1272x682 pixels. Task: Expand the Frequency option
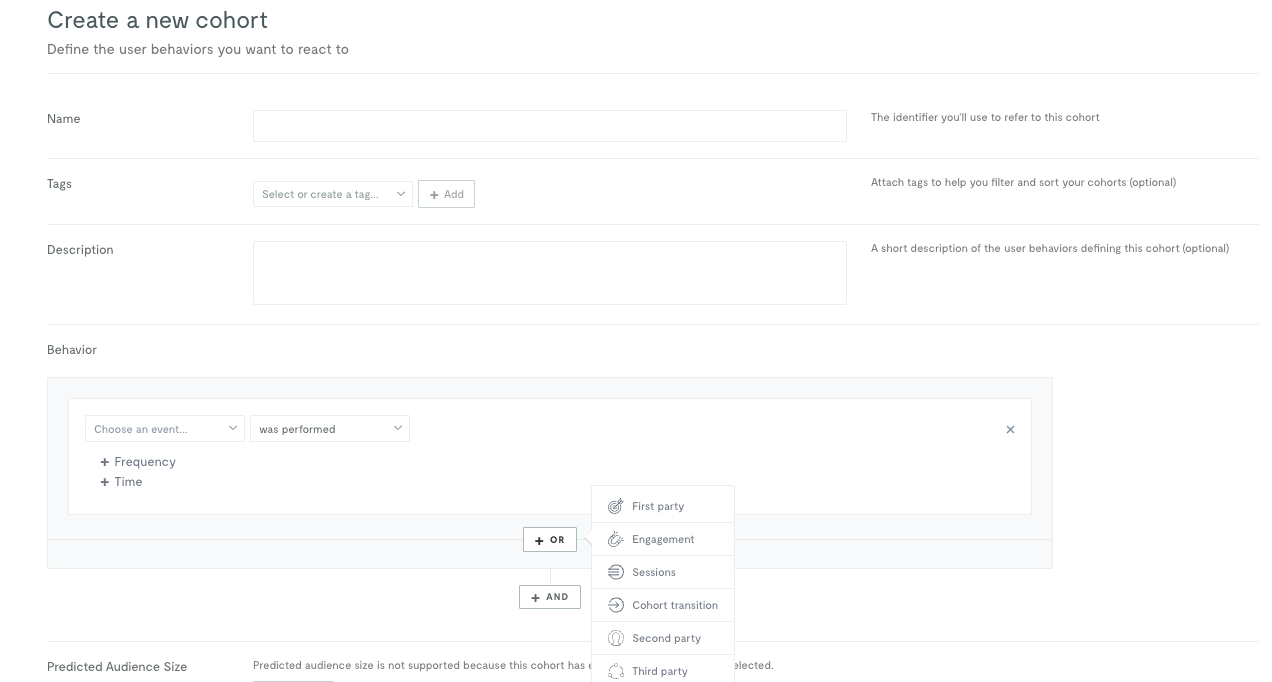pos(138,462)
